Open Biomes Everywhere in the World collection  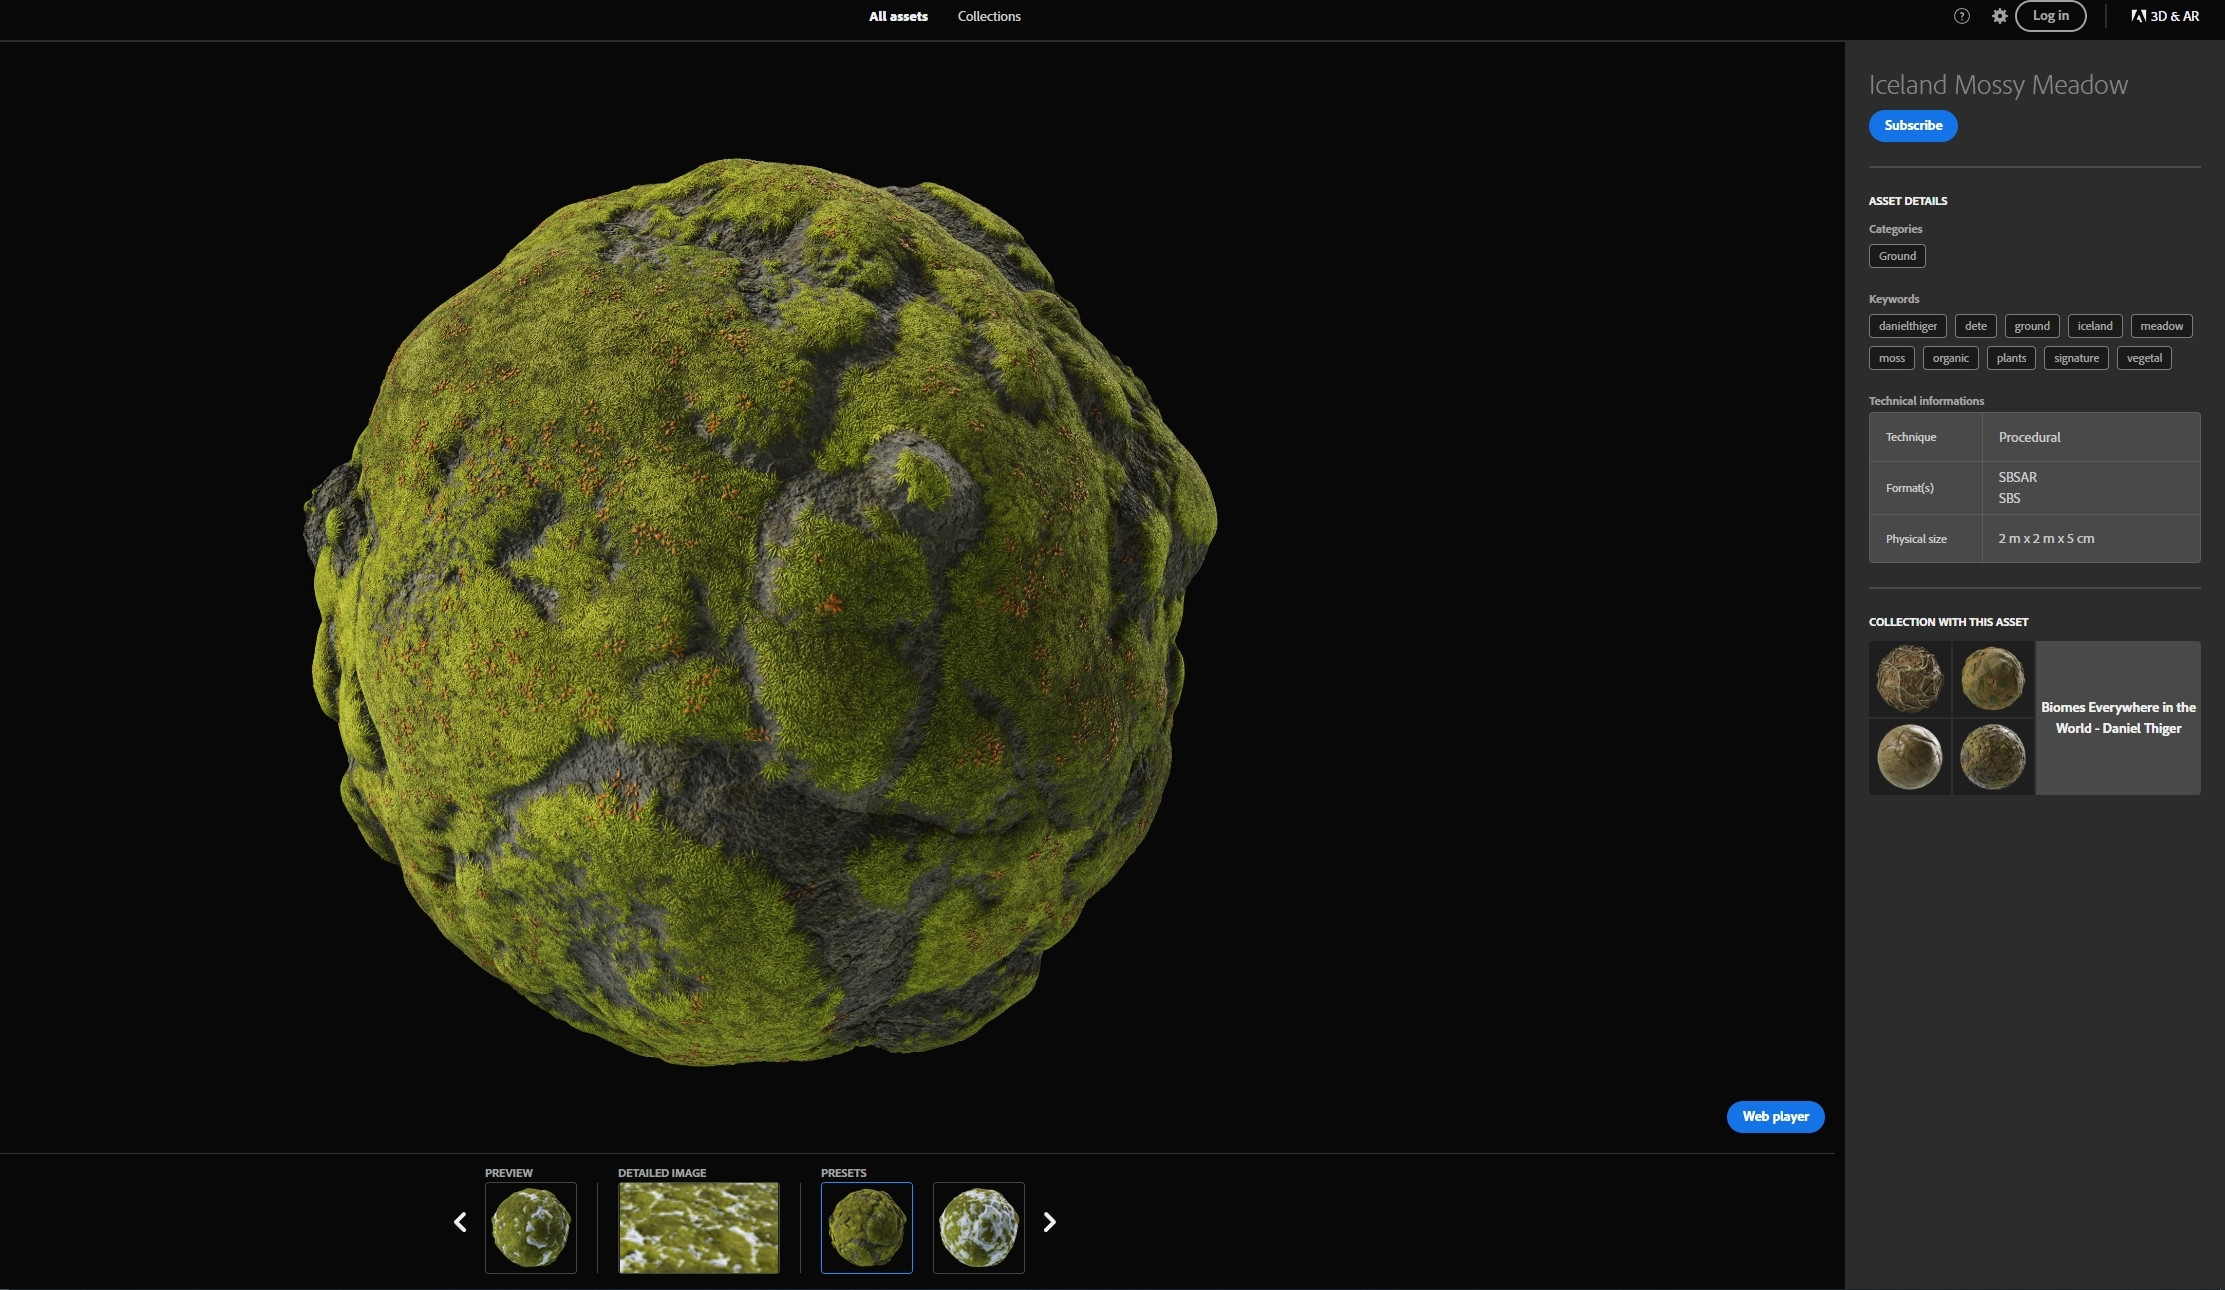(x=2117, y=718)
